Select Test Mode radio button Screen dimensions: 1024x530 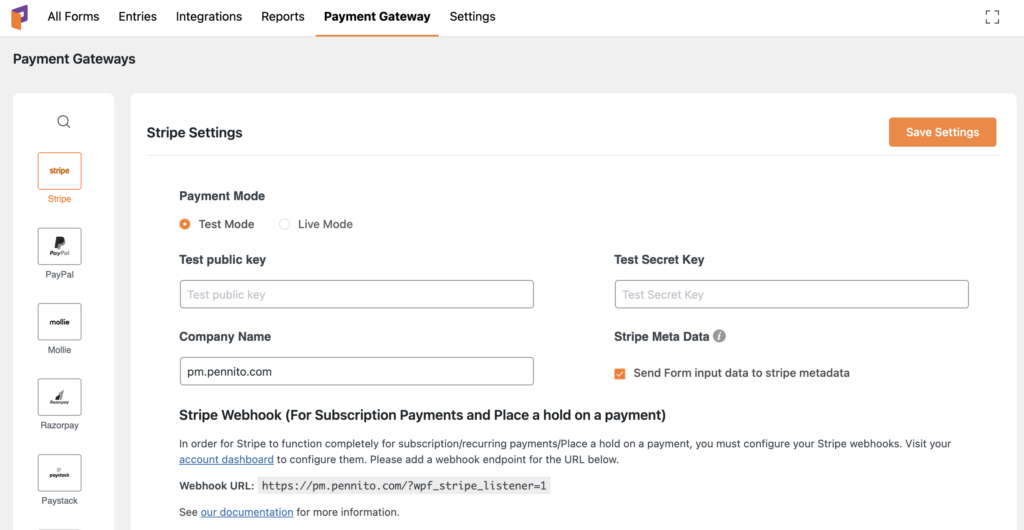(x=185, y=224)
